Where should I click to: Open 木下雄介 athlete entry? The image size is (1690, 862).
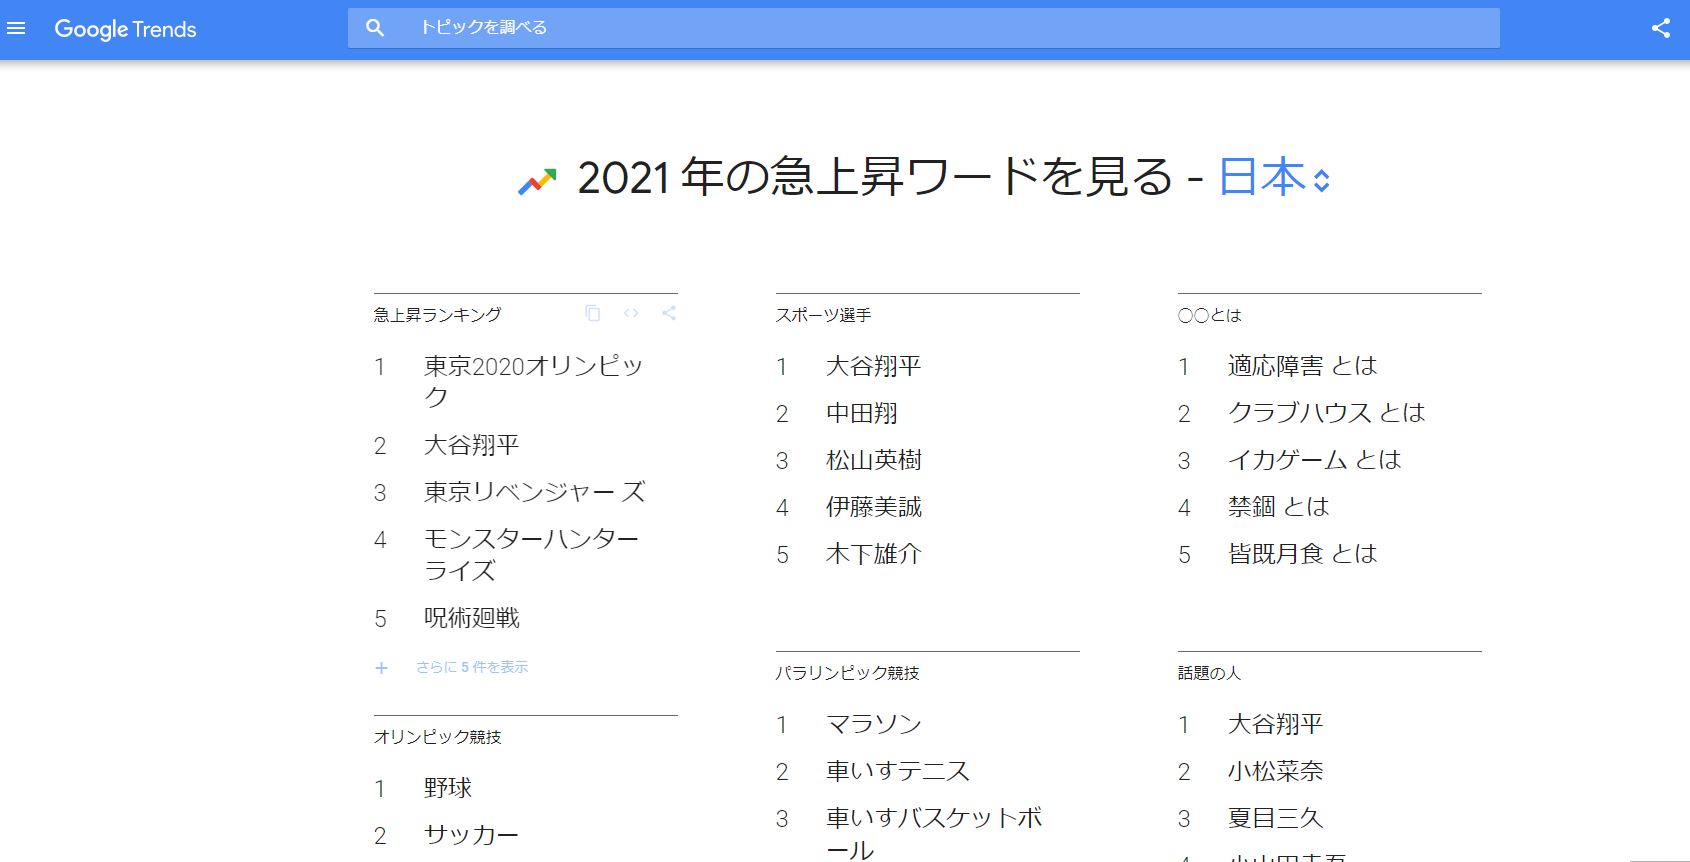point(874,554)
